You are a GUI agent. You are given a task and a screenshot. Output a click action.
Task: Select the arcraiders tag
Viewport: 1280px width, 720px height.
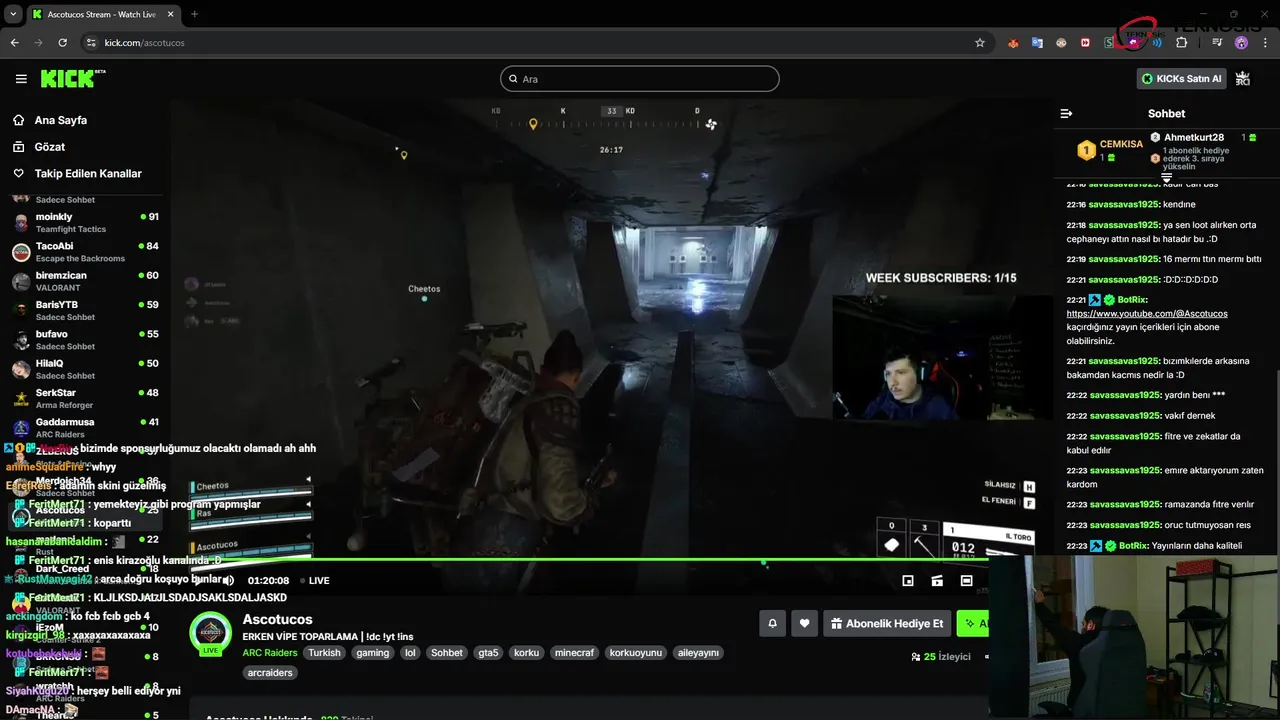click(x=270, y=673)
